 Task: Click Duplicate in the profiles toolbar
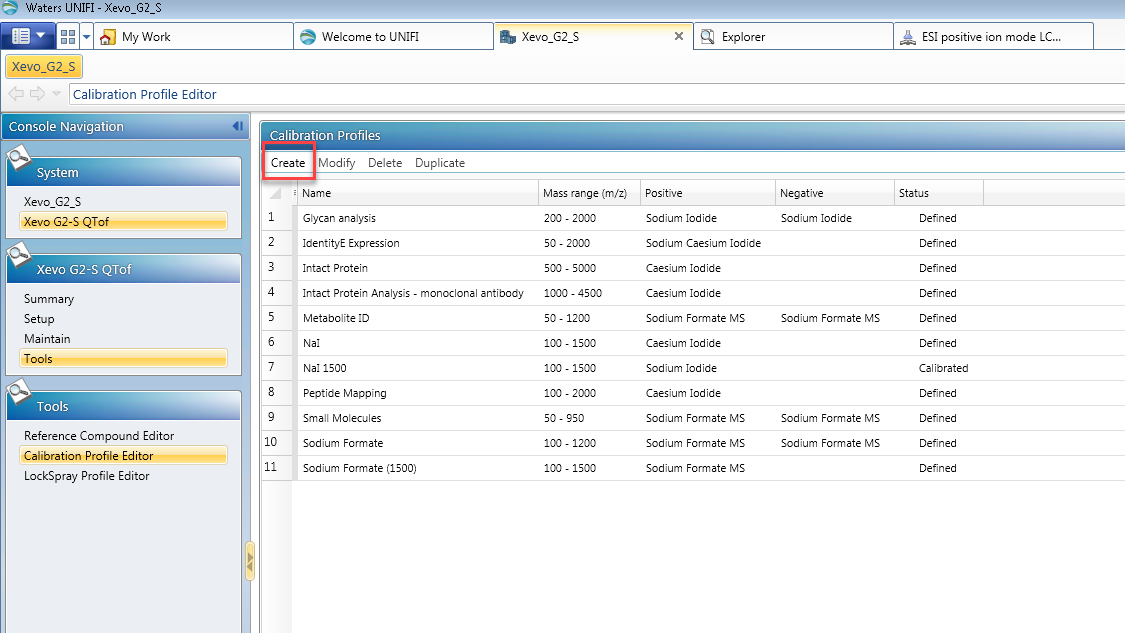440,163
